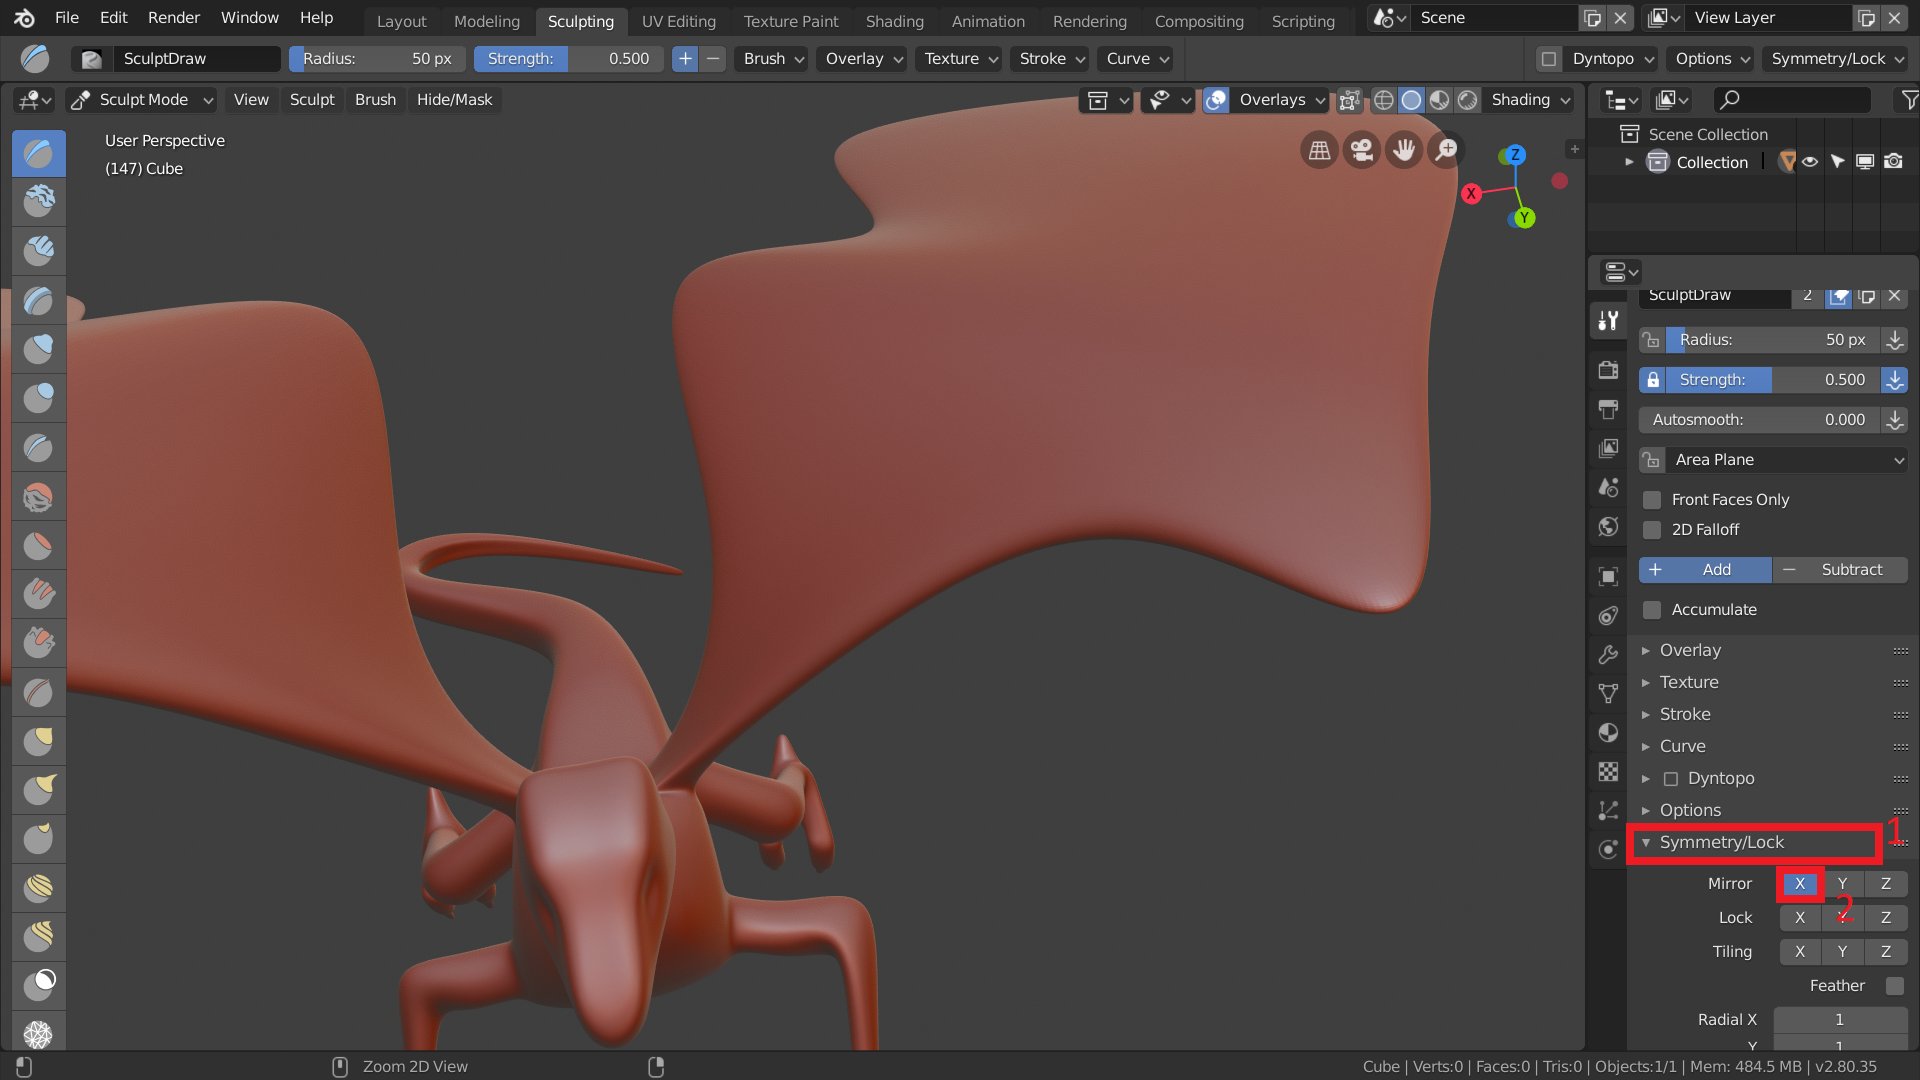This screenshot has height=1080, width=1920.
Task: Select the Scrape brush tool
Action: [x=39, y=643]
